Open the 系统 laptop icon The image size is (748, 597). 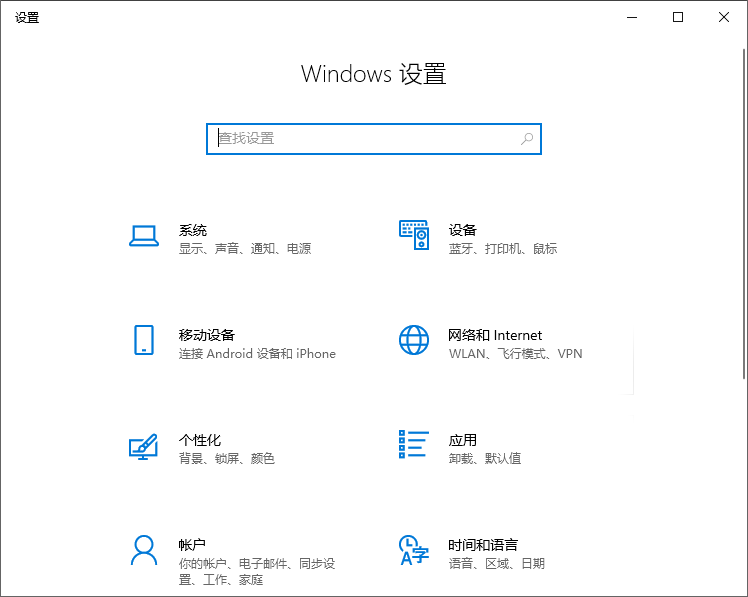click(144, 236)
